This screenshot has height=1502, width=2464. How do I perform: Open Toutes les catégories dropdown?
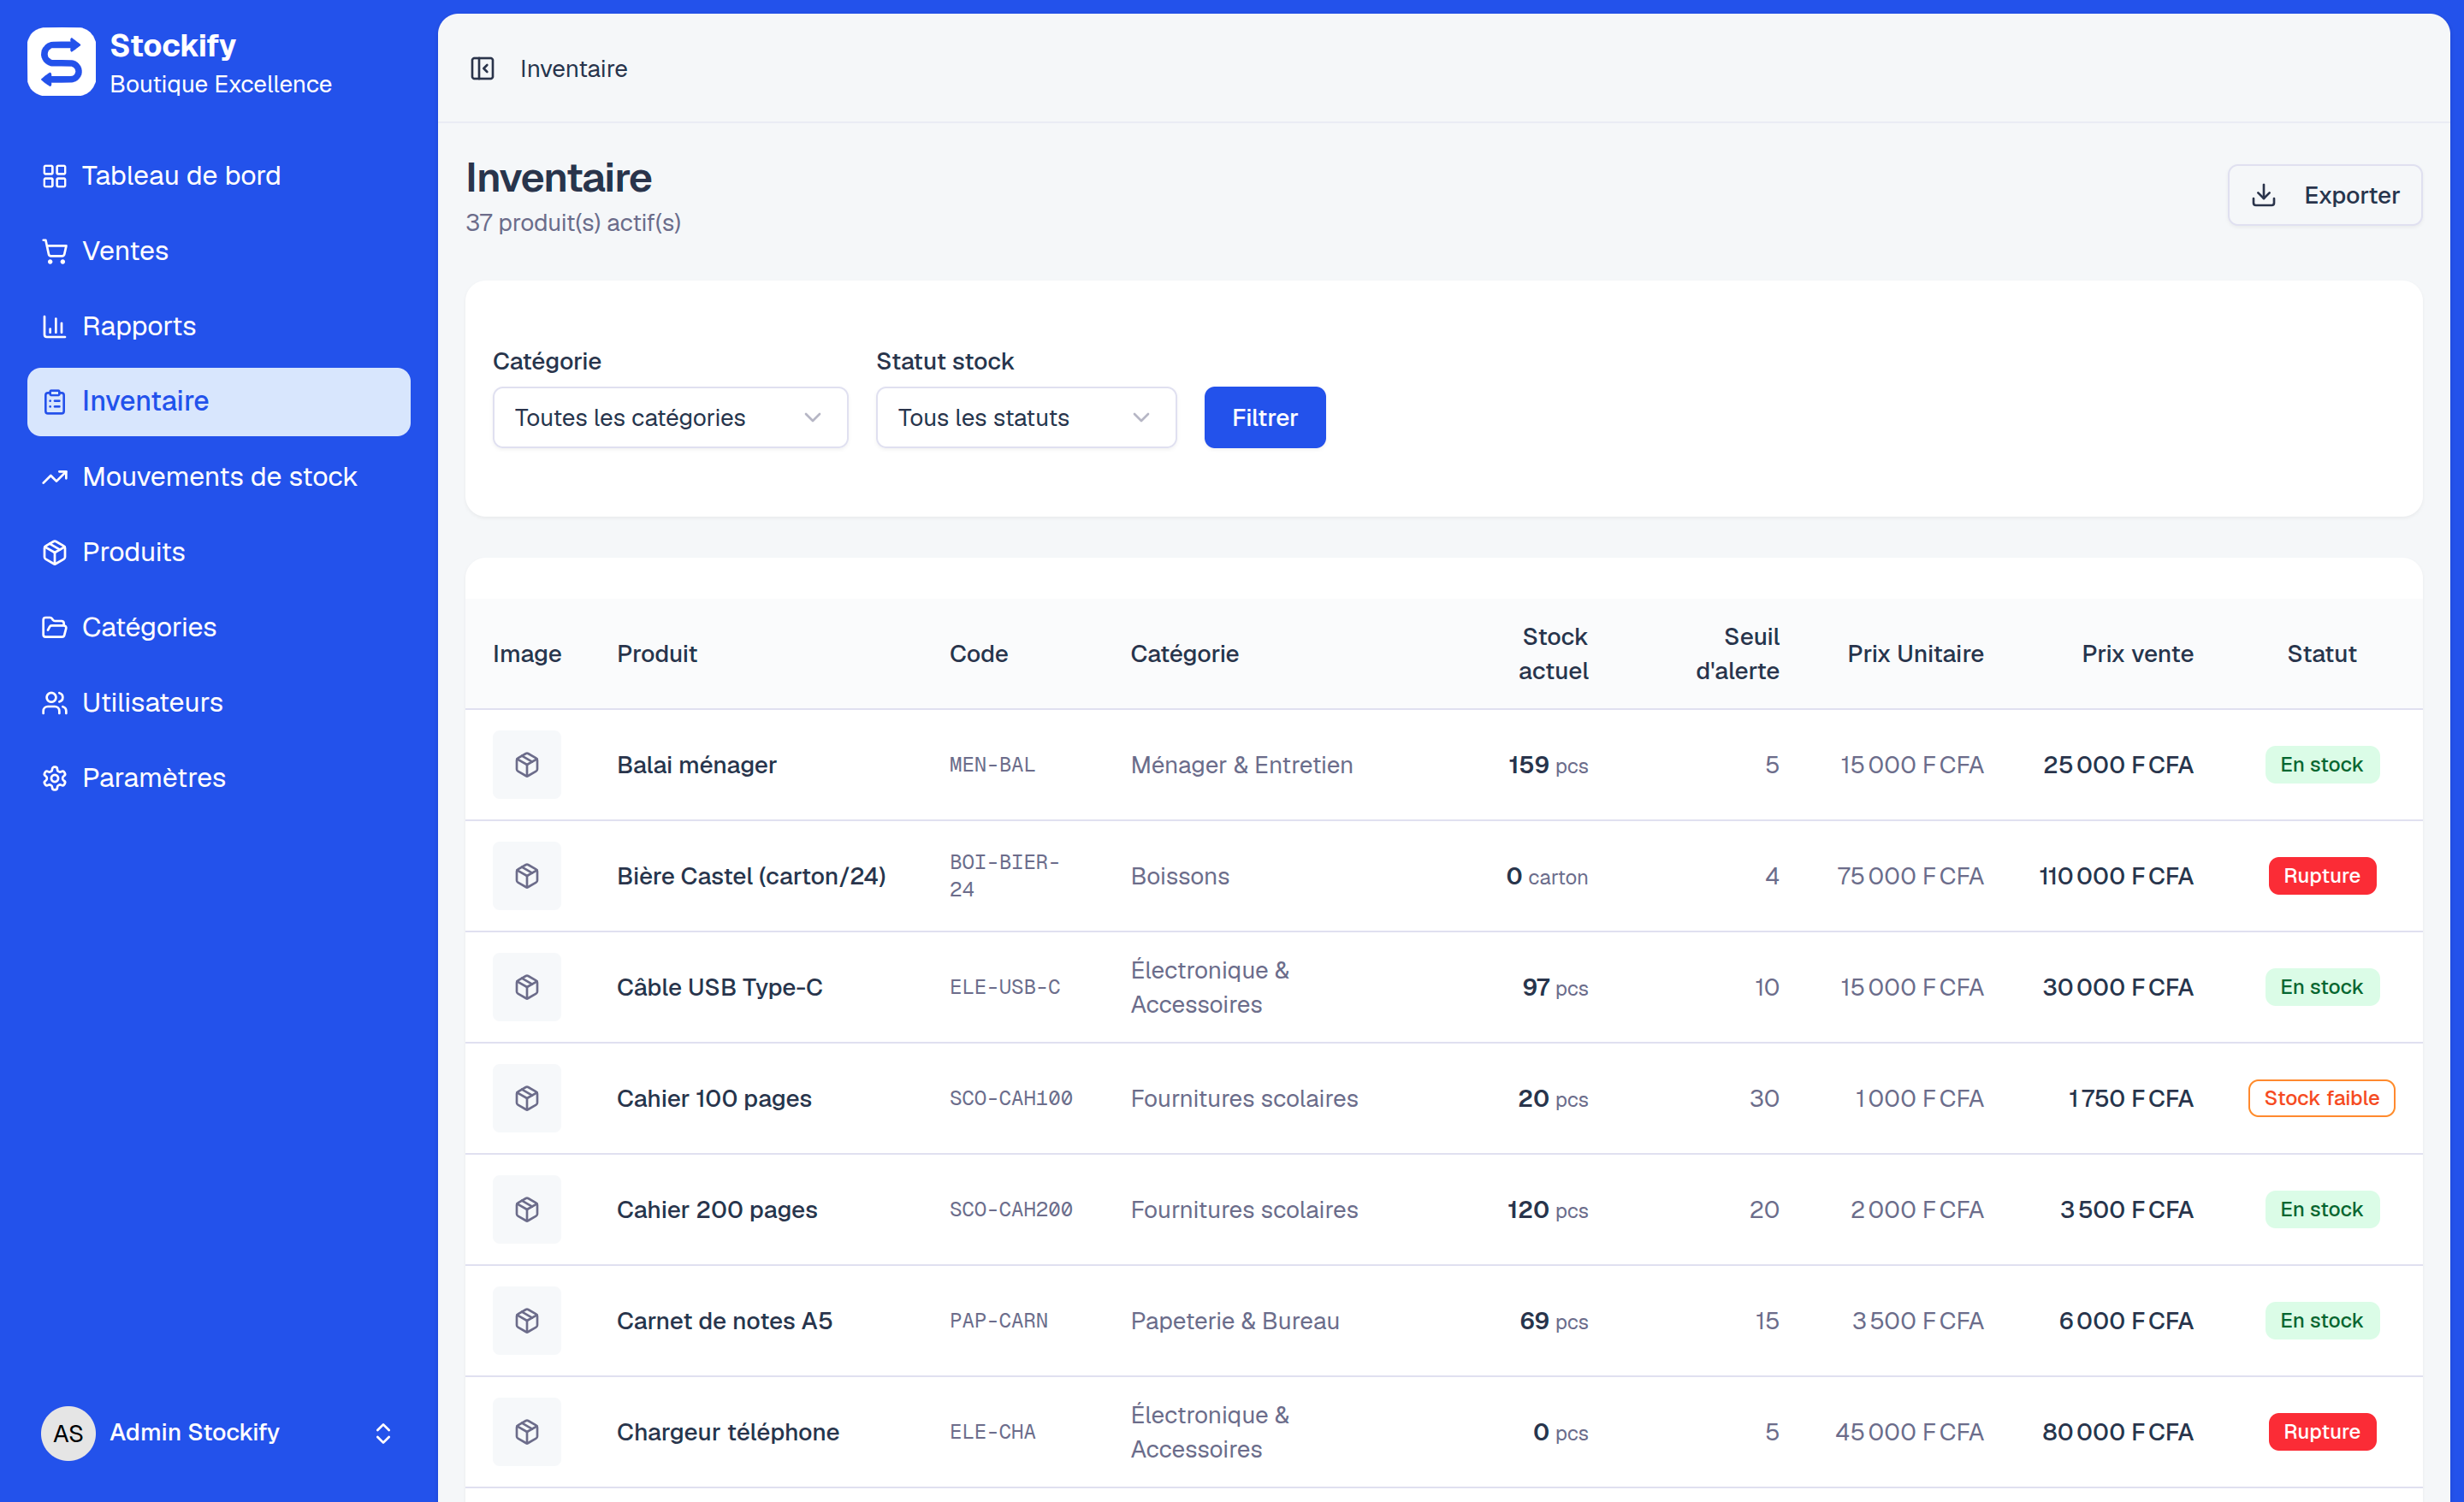point(670,417)
